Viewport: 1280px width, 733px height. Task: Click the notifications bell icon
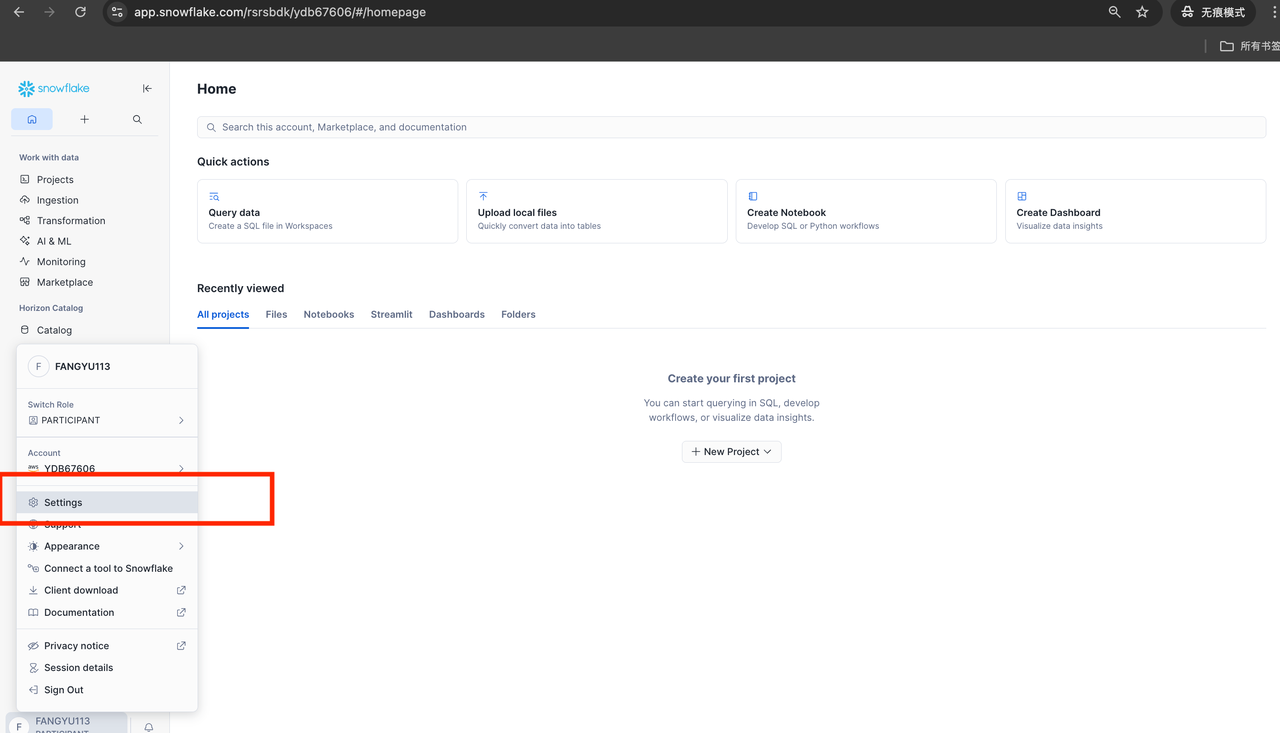click(x=149, y=727)
